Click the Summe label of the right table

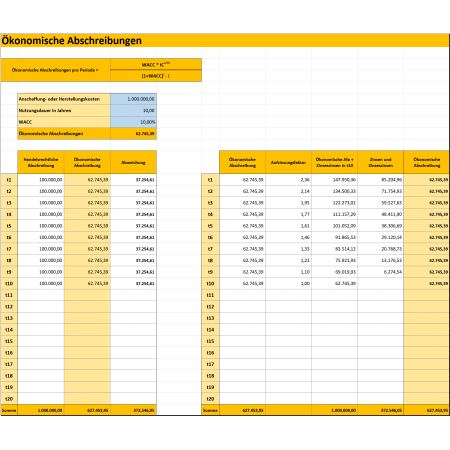(210, 410)
